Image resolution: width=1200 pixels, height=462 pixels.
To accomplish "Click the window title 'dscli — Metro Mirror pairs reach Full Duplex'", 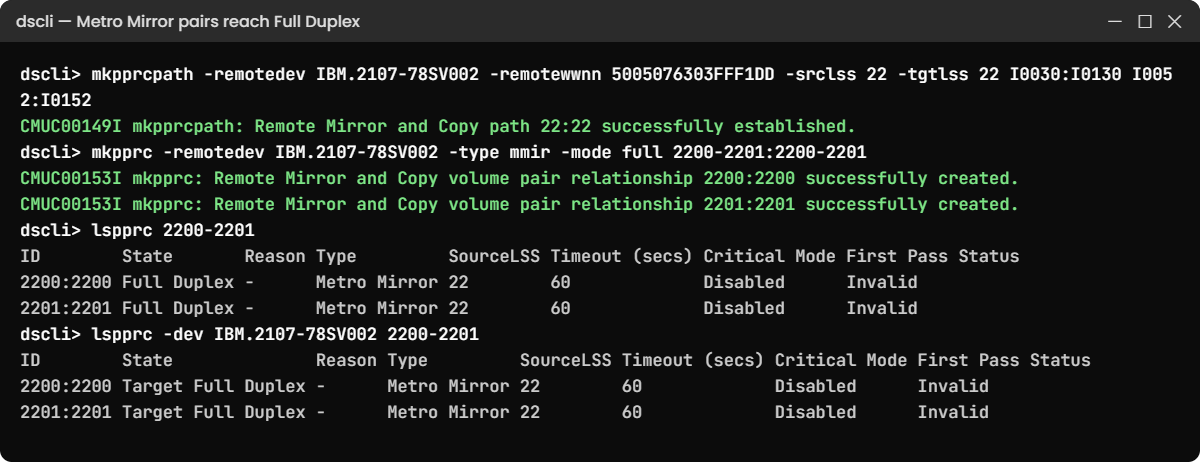I will click(188, 21).
